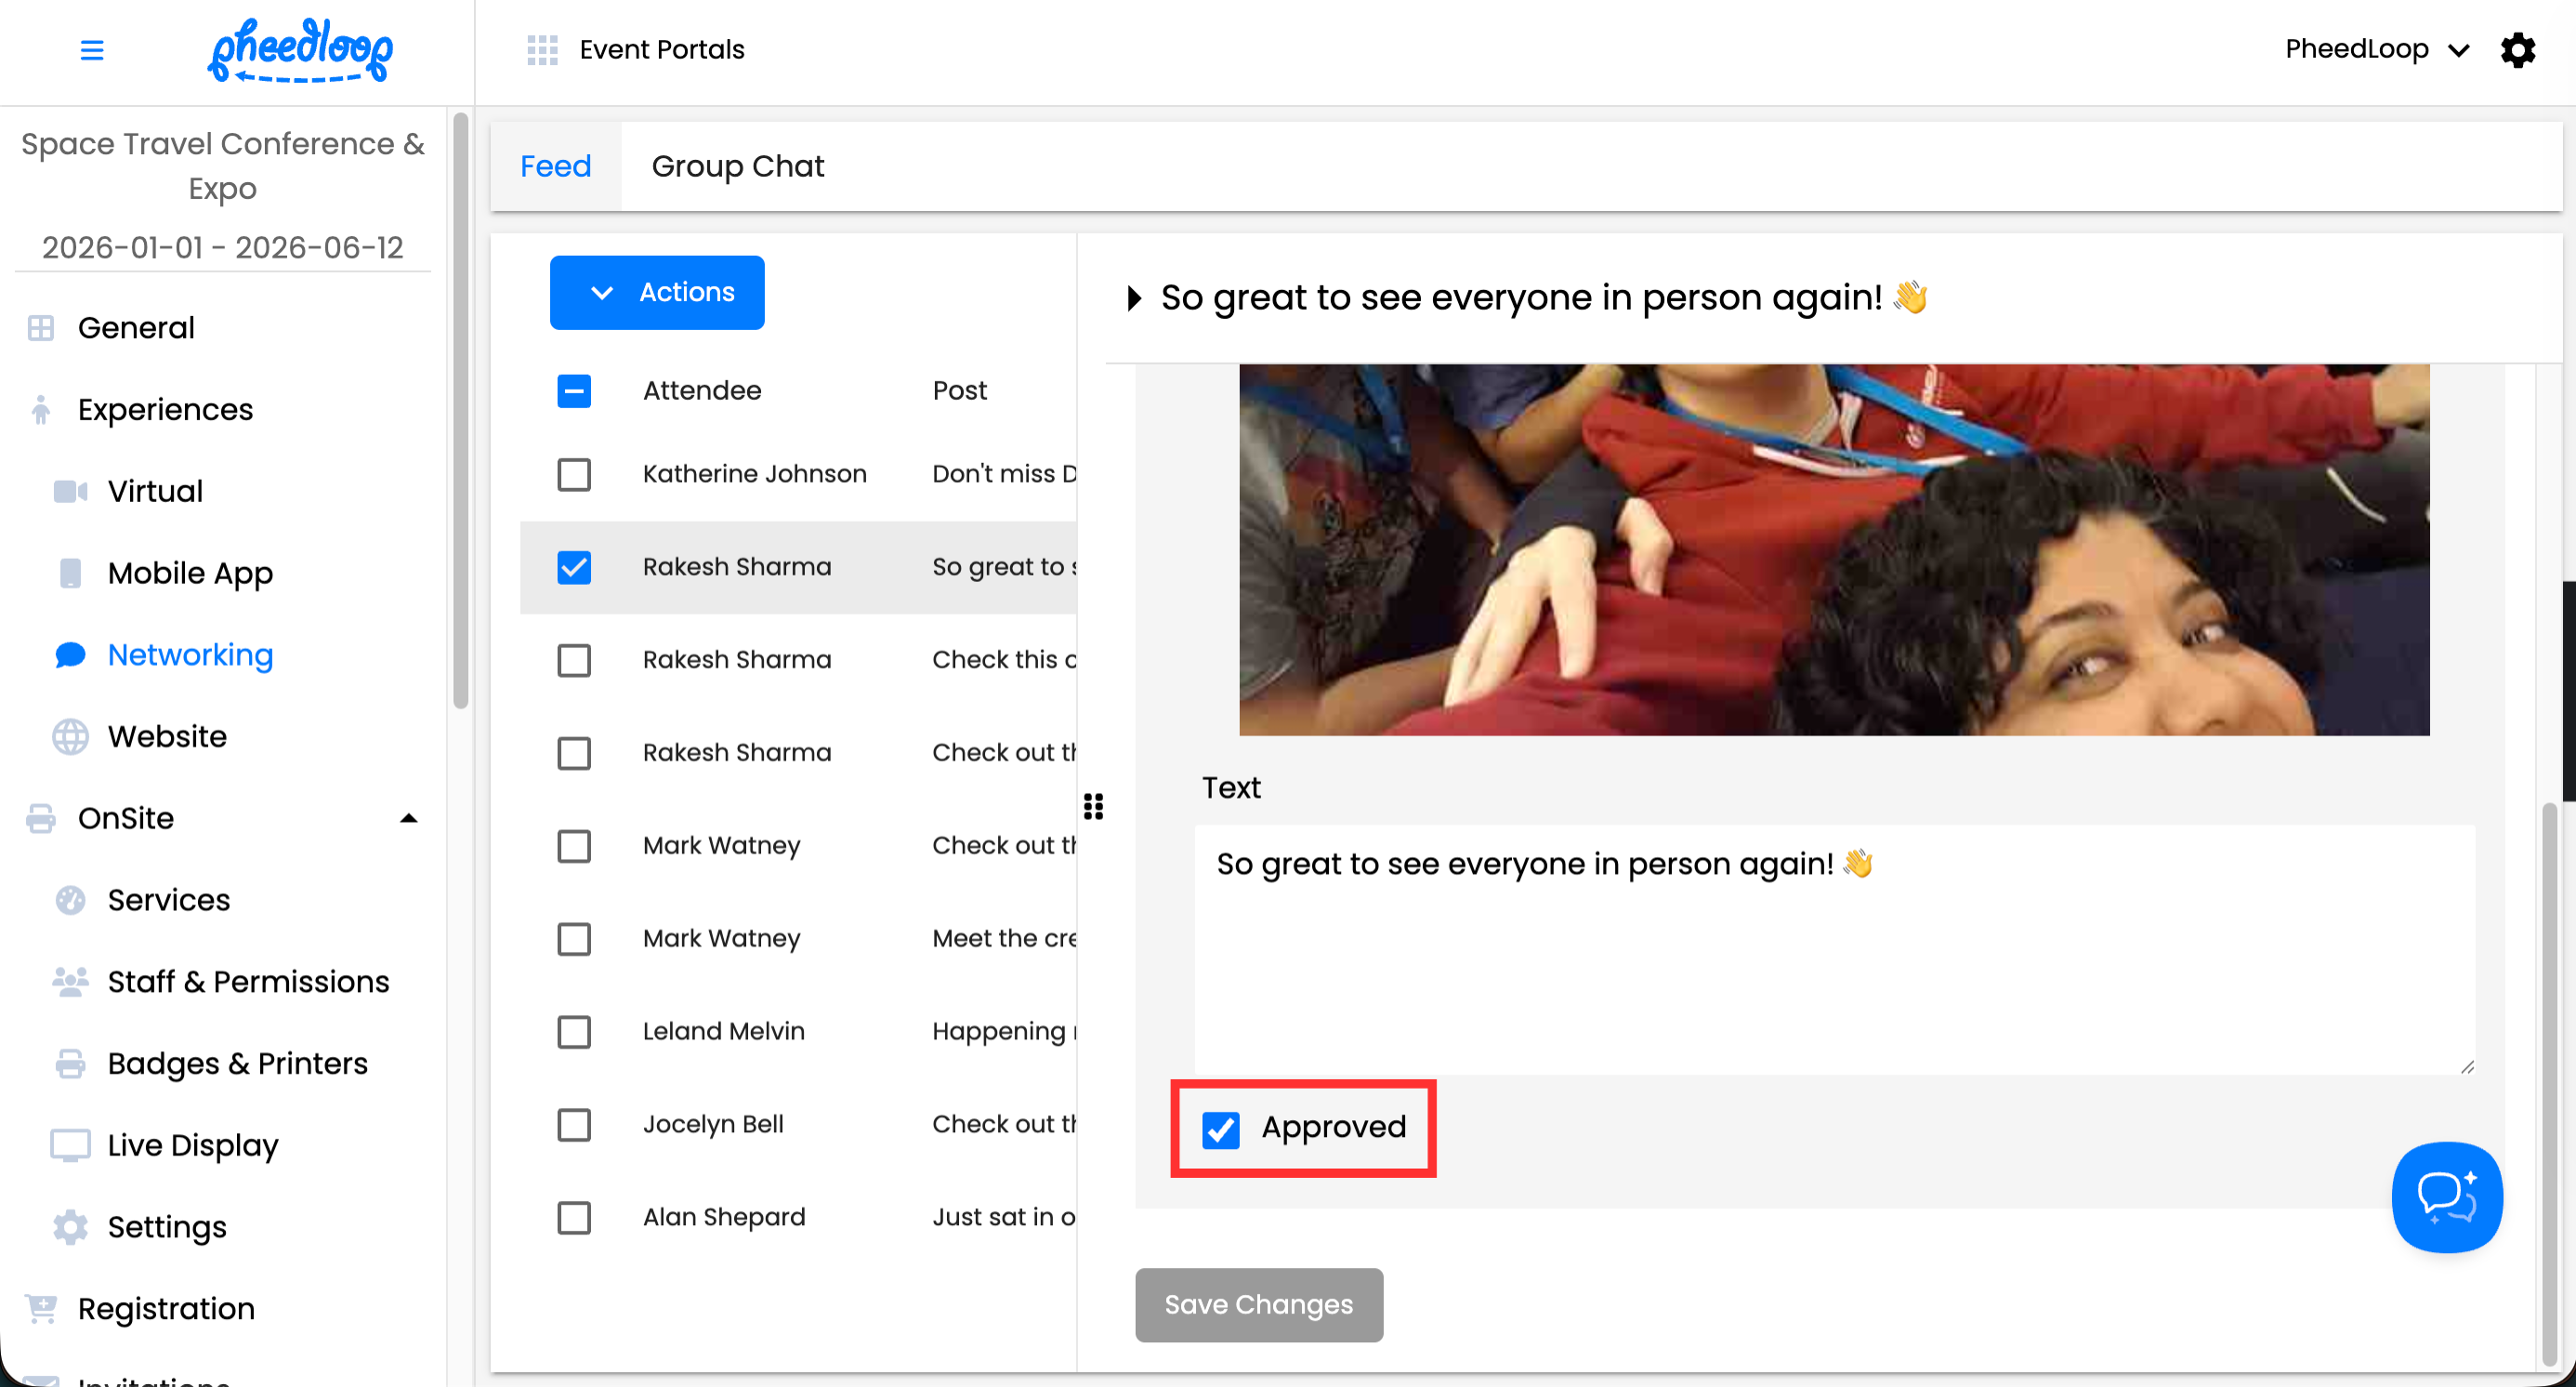
Task: Toggle the Attendee header select-all checkbox
Action: (574, 391)
